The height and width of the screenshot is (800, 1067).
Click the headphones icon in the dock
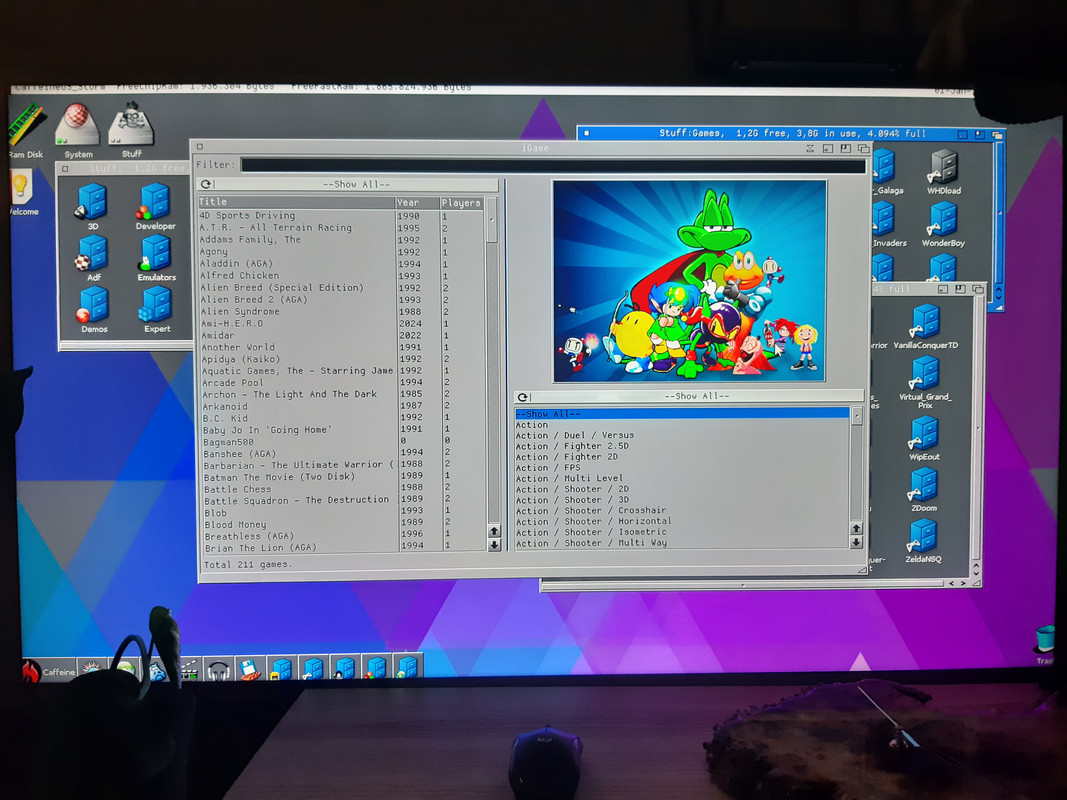click(218, 669)
